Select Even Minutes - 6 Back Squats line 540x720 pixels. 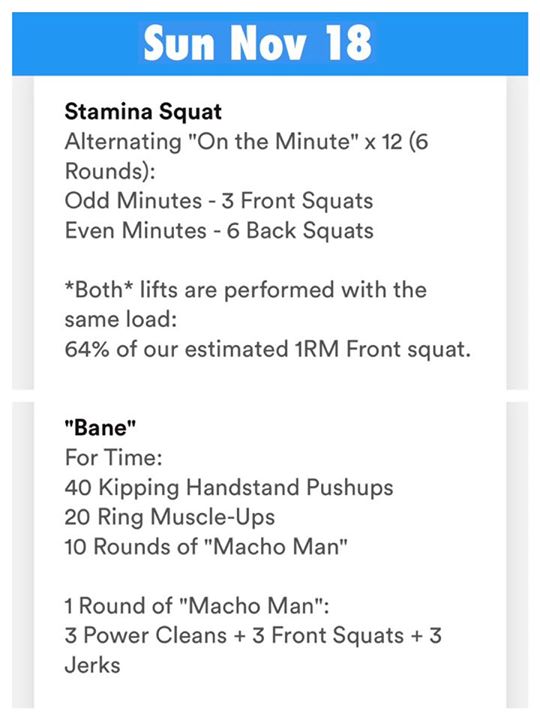[219, 231]
